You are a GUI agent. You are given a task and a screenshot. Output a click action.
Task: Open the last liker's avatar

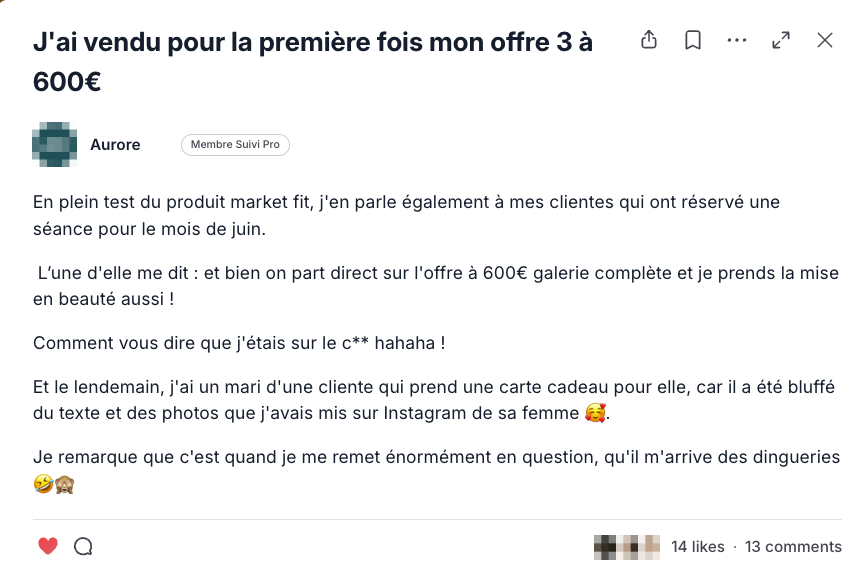point(650,547)
